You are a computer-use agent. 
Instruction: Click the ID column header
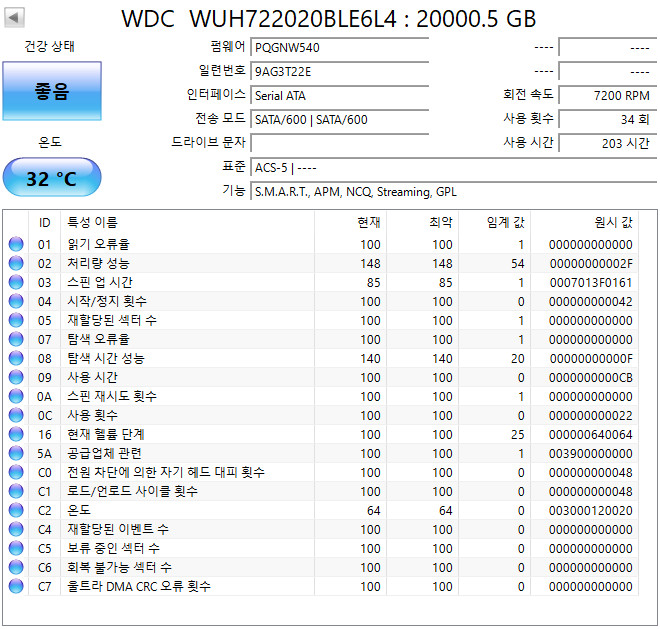coord(44,222)
